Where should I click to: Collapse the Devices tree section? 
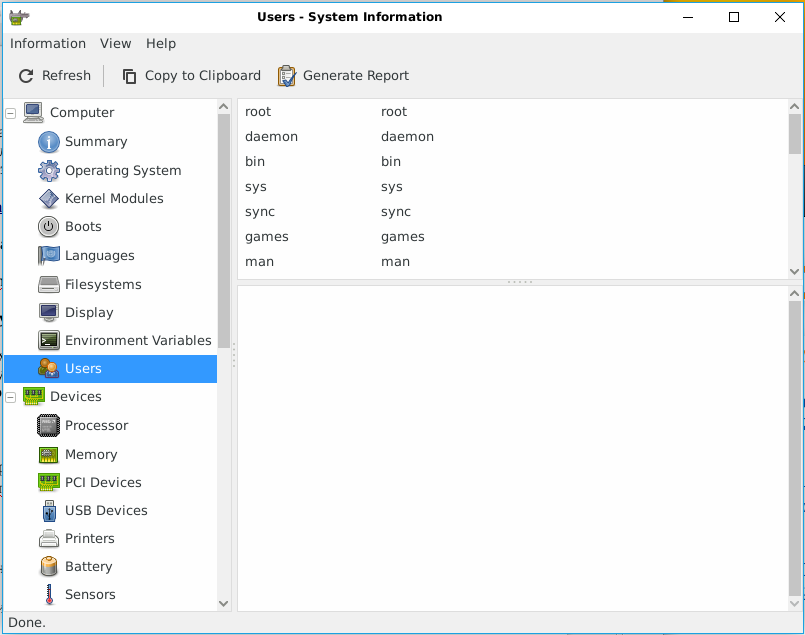click(x=11, y=397)
